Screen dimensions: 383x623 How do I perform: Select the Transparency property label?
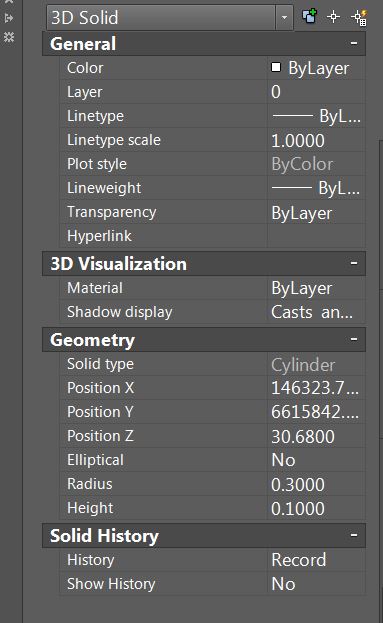click(112, 212)
